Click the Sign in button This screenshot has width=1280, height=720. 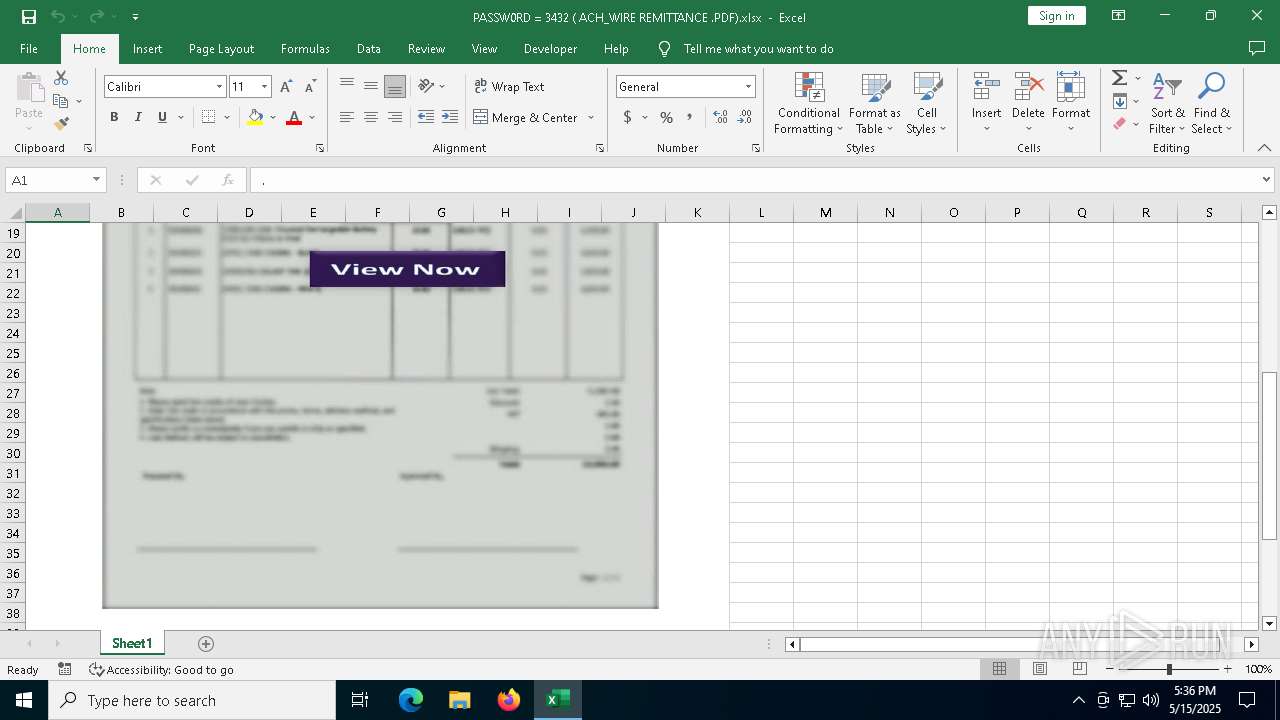[x=1056, y=16]
